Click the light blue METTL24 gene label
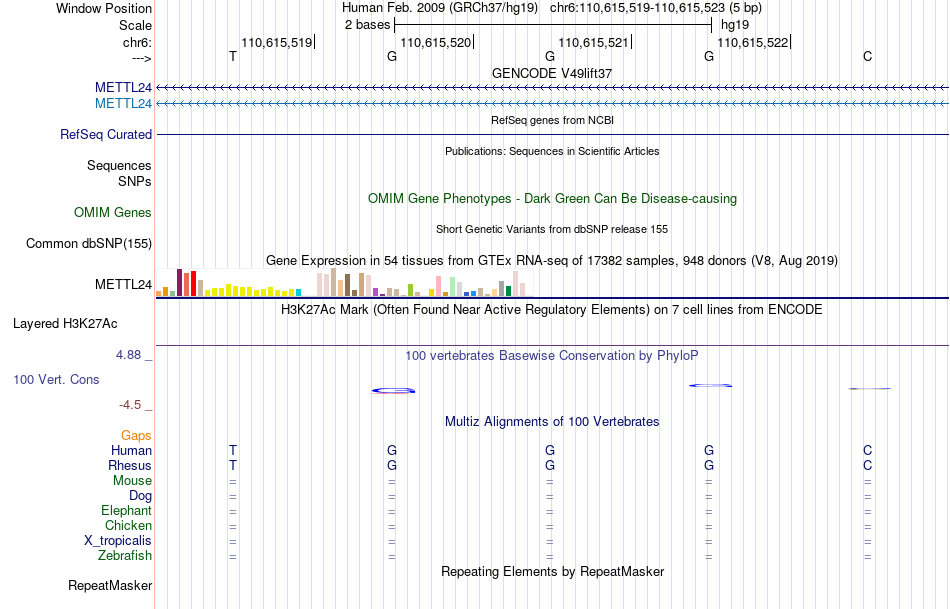Image resolution: width=950 pixels, height=609 pixels. point(123,104)
